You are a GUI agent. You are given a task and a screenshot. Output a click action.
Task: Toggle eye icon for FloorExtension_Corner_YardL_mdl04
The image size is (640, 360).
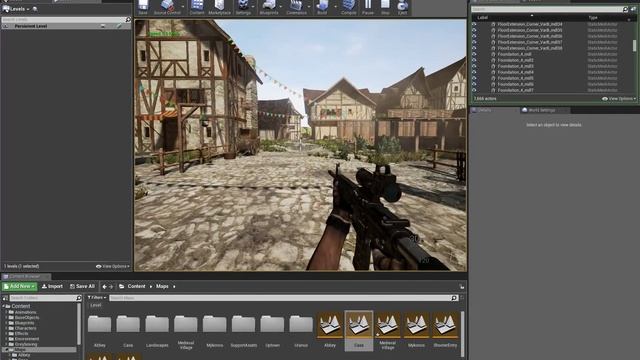[x=474, y=24]
